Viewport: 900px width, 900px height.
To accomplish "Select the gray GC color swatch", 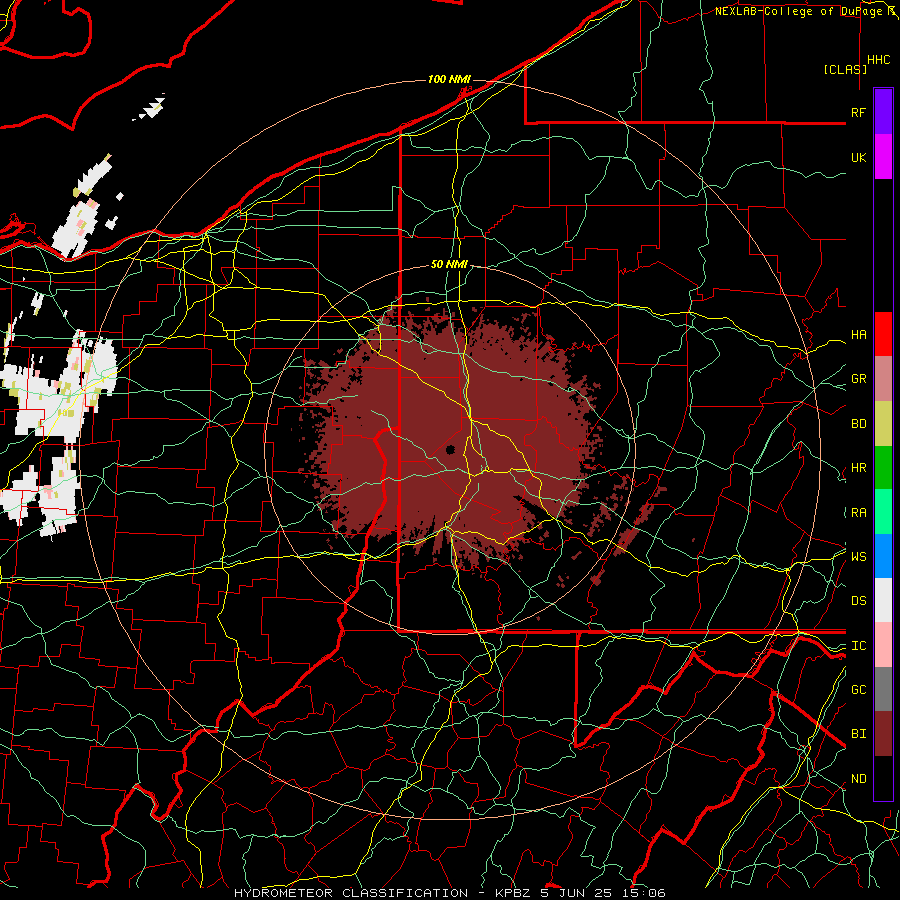I will click(x=883, y=689).
